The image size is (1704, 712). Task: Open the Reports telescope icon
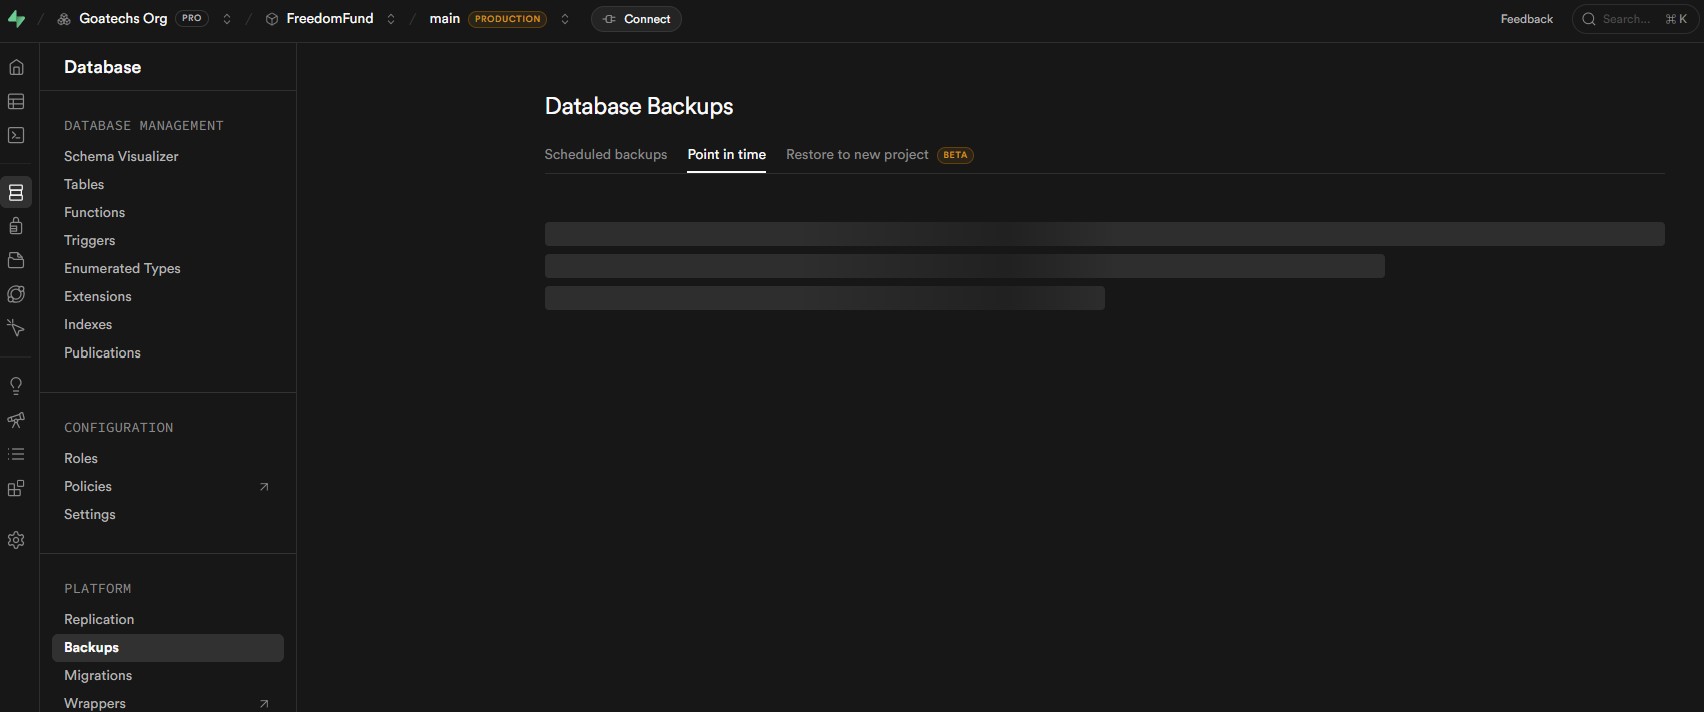coord(16,420)
